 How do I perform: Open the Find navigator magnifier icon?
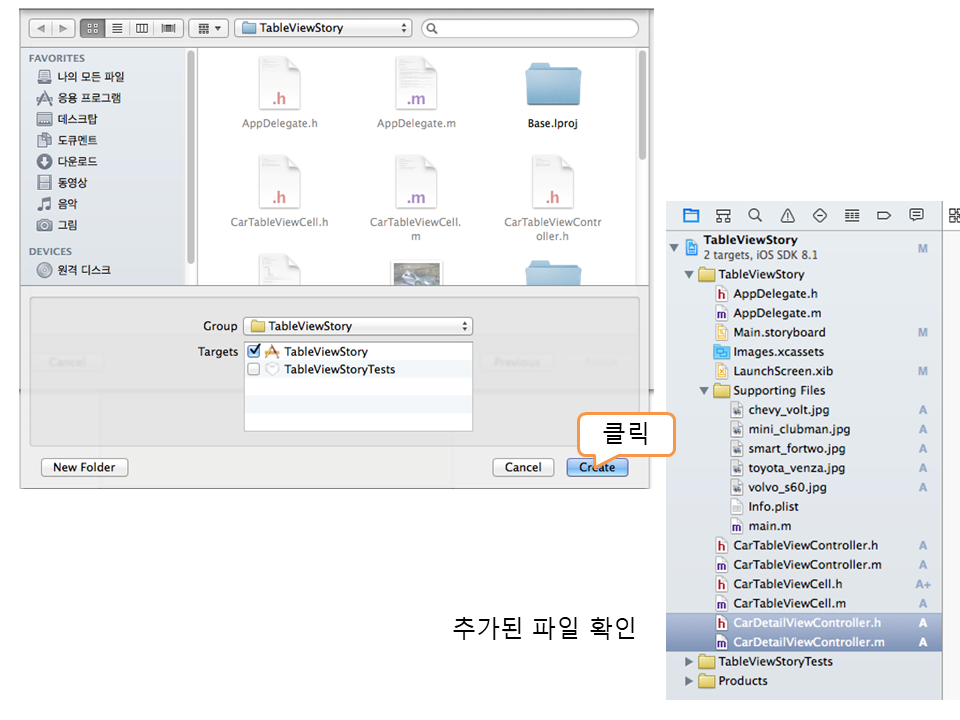755,215
